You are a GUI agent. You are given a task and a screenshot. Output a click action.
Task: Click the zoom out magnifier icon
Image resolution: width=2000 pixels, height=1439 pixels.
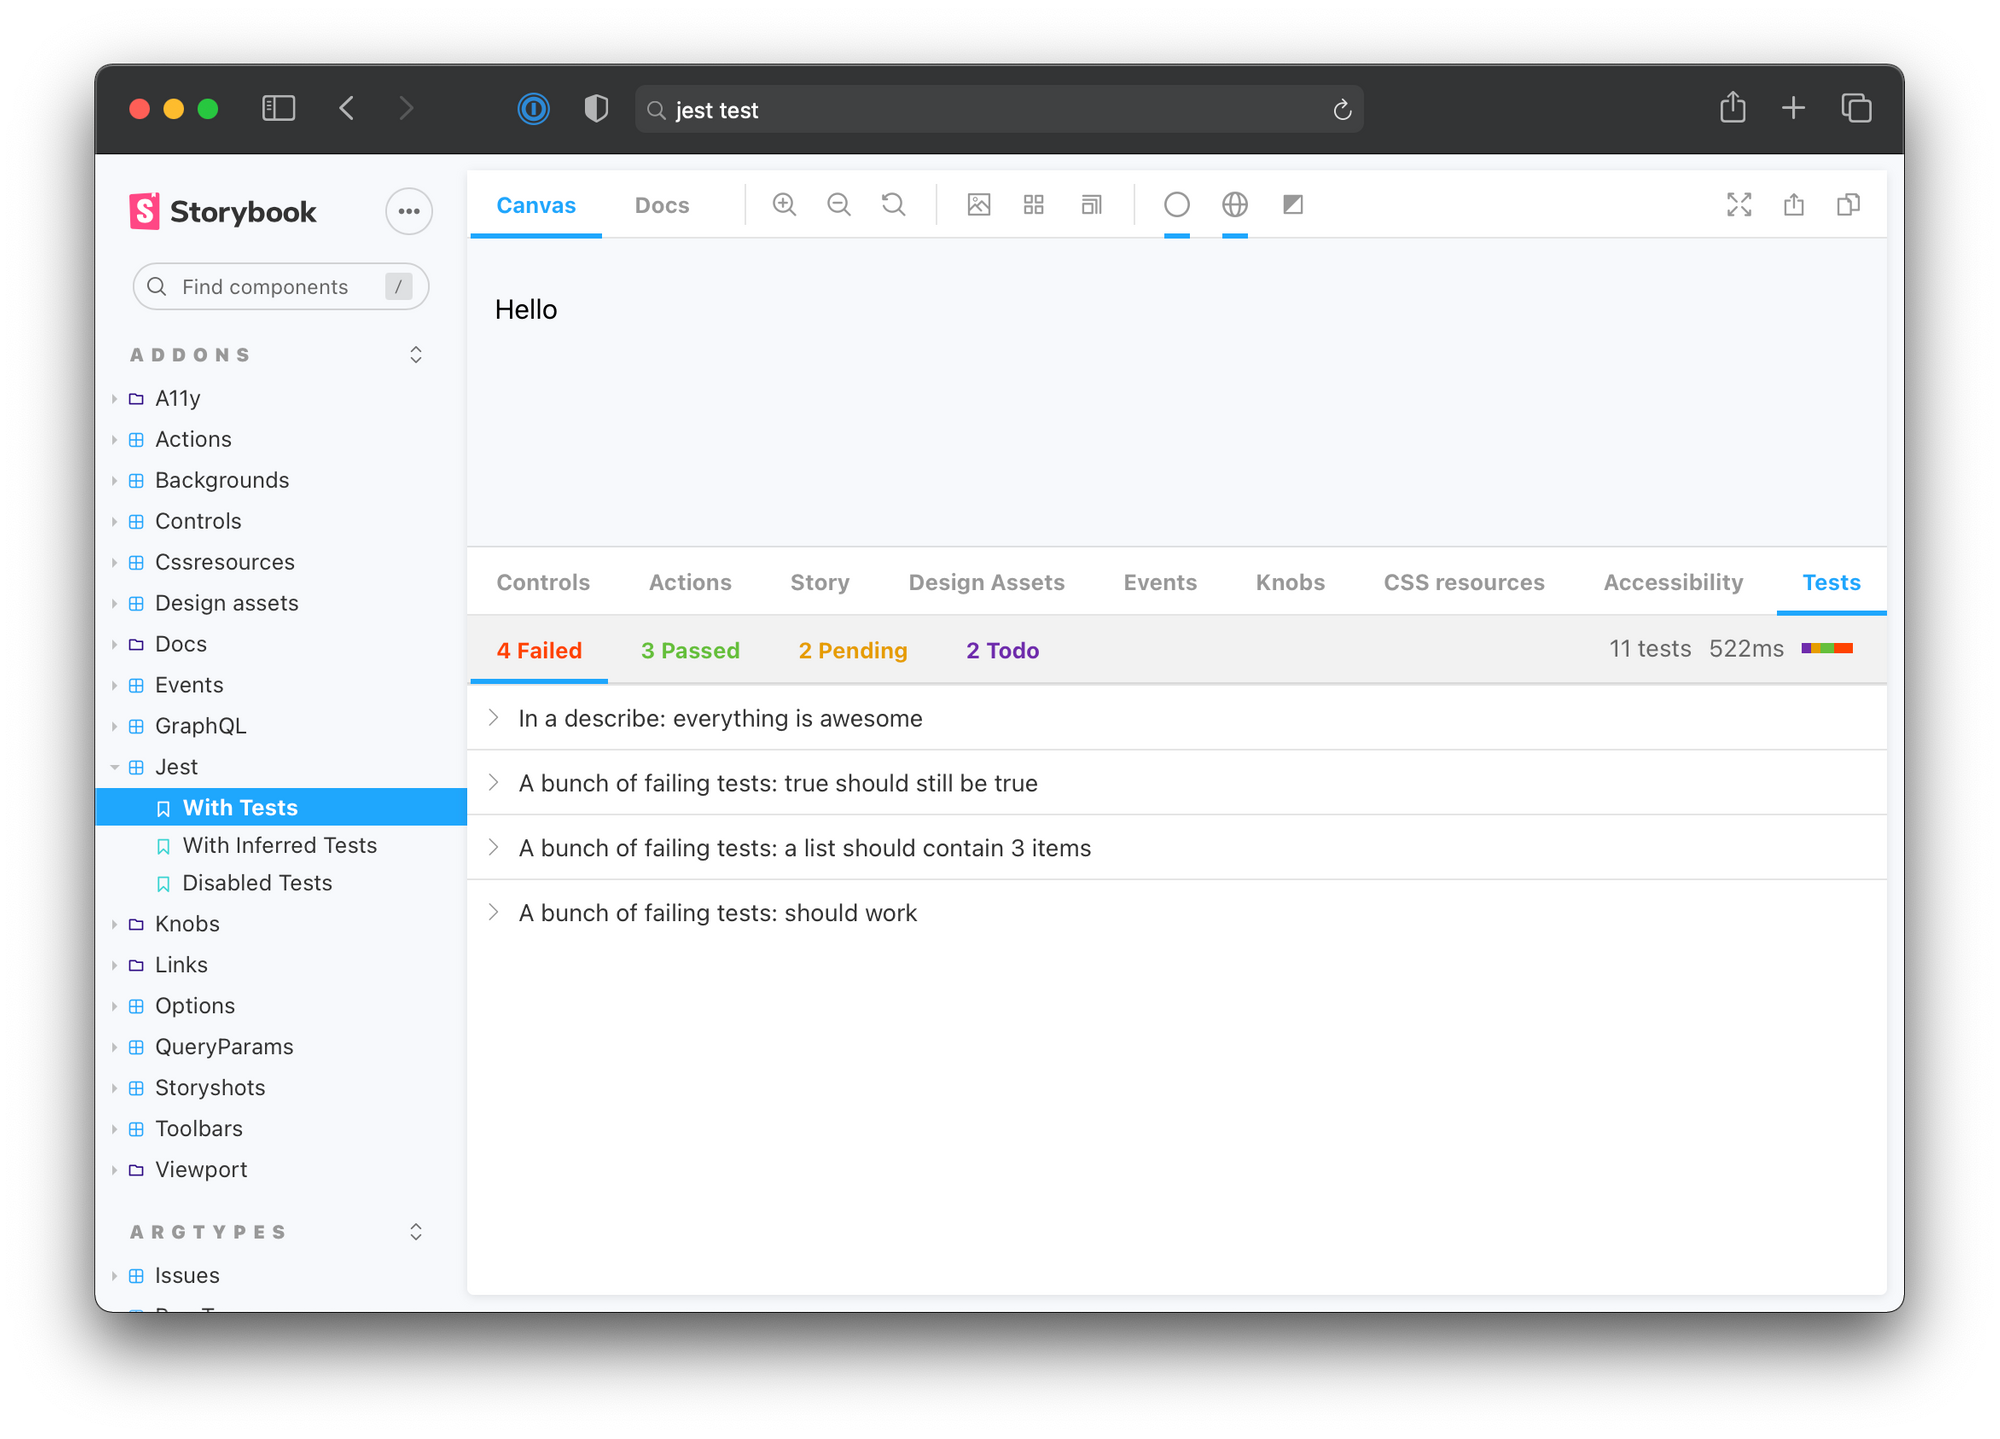tap(839, 205)
